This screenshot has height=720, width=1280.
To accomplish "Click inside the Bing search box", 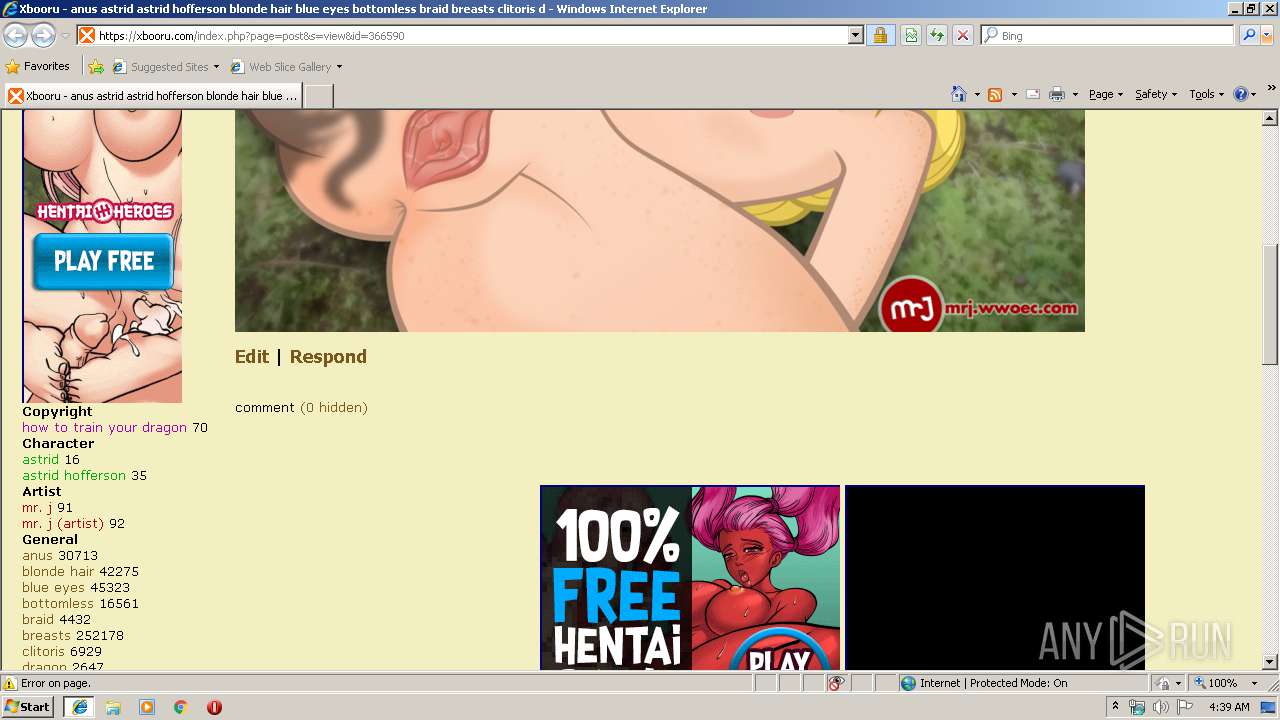I will coord(1108,36).
